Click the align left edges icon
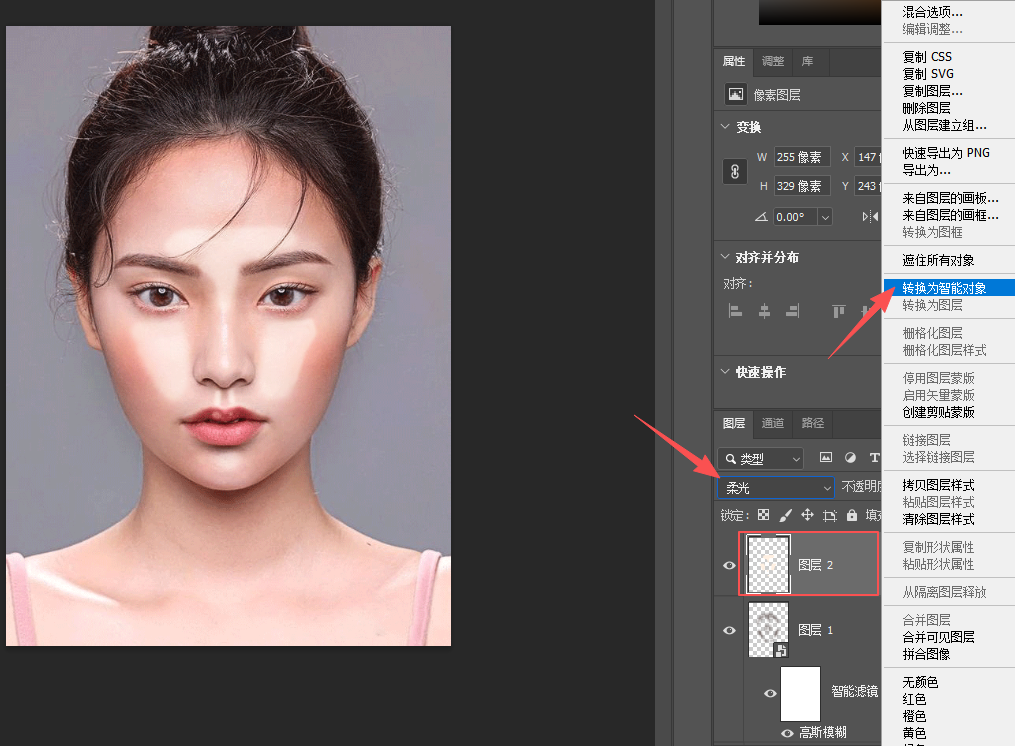 [x=735, y=311]
